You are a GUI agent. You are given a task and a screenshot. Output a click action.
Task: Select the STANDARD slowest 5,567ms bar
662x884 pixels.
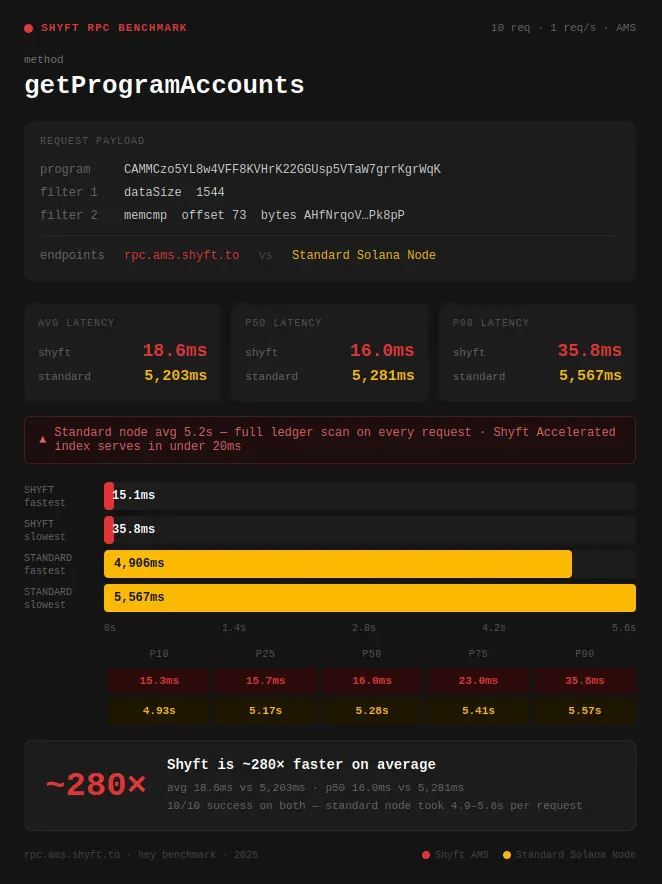pyautogui.click(x=370, y=598)
